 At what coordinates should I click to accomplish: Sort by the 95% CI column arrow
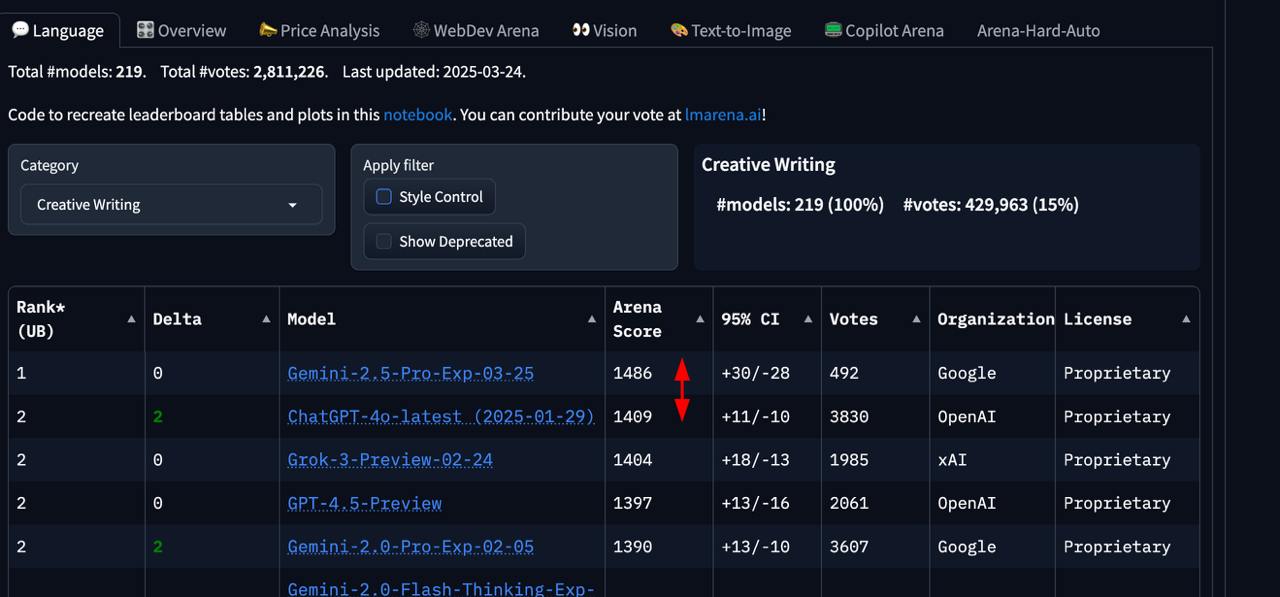click(808, 319)
